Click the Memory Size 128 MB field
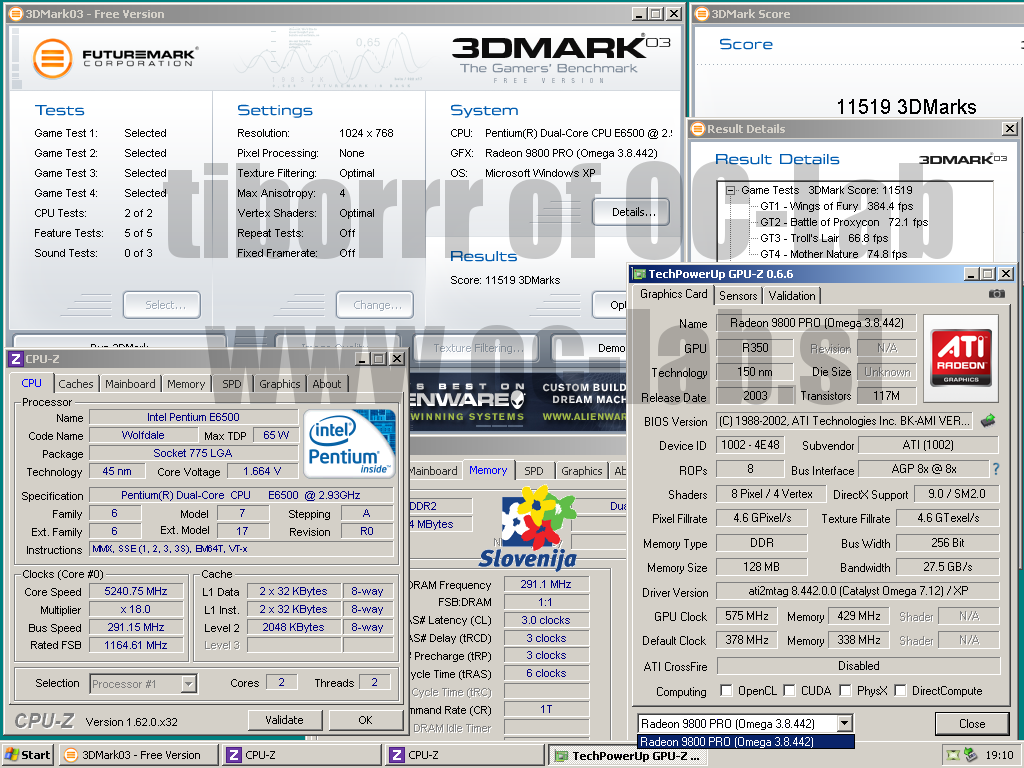The image size is (1024, 768). [761, 567]
